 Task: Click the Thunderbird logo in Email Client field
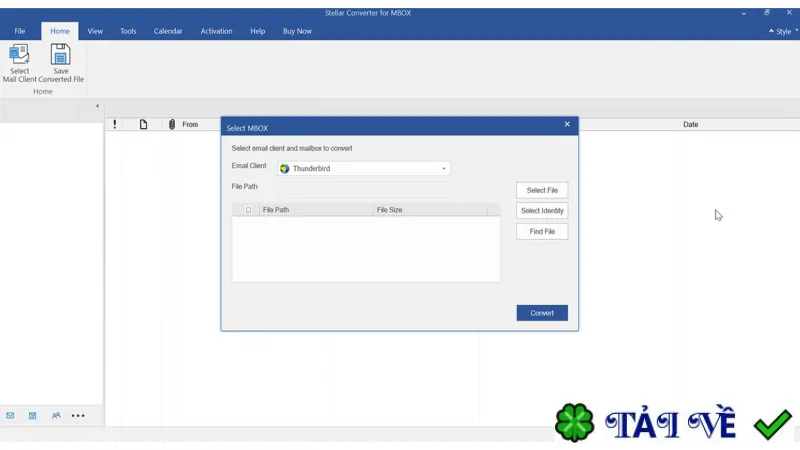285,168
